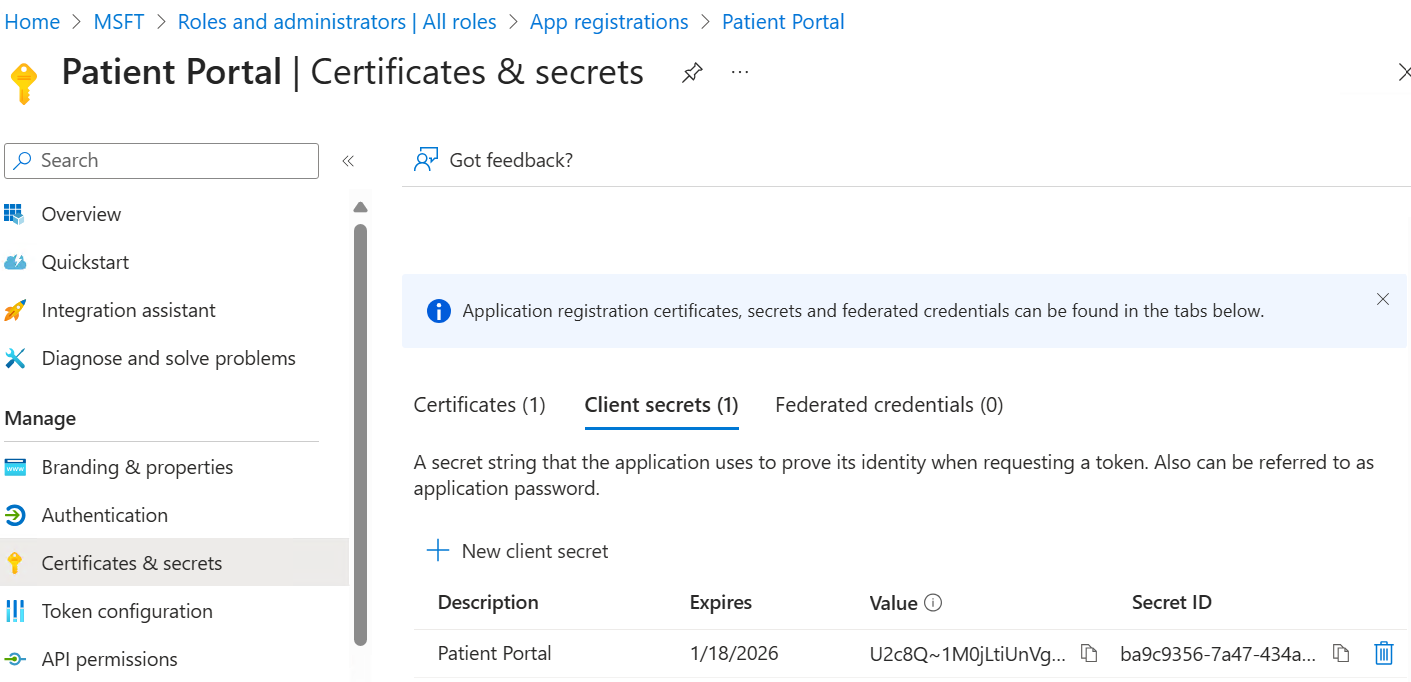Open Integration assistant from the sidebar
Screen dimensions: 1411x682
click(128, 310)
